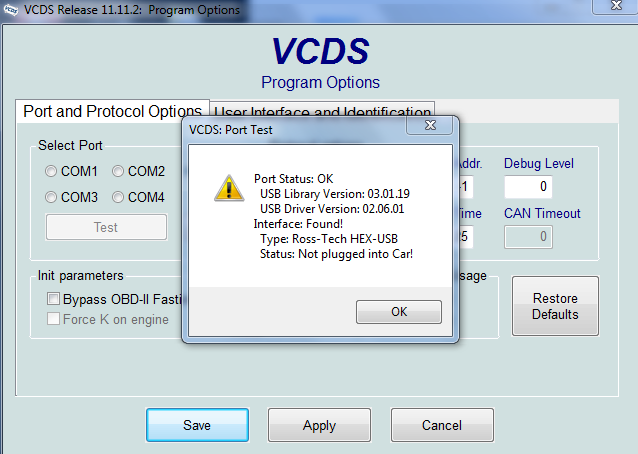Select the COM1 port radio button

point(51,172)
